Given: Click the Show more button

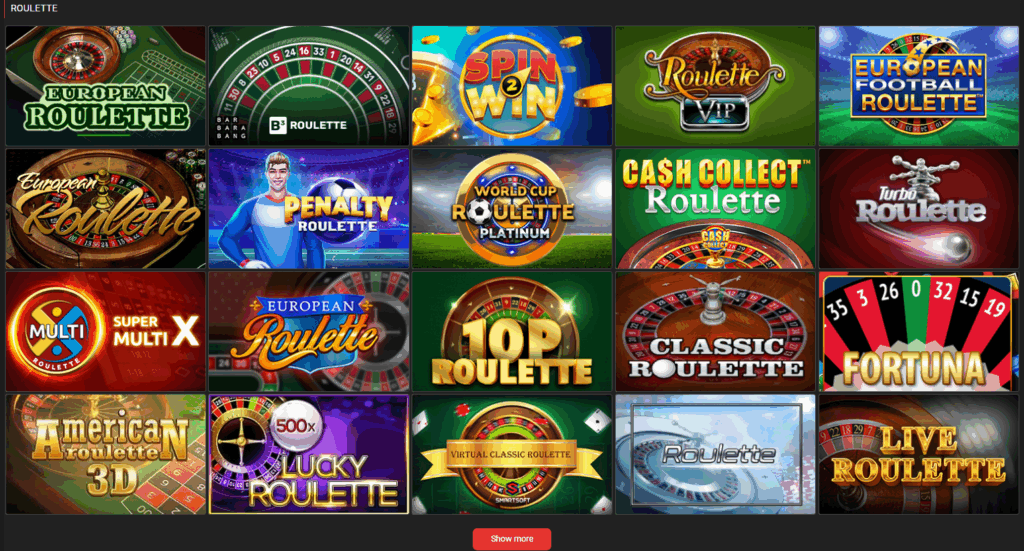Looking at the screenshot, I should pos(512,539).
